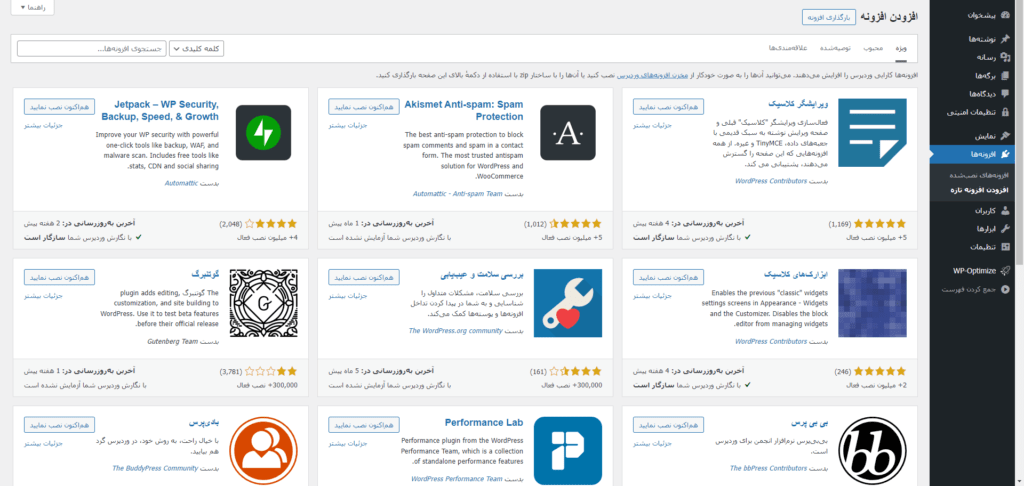Click the Tools wrench icon in the sidebar
Viewport: 1024px width, 486px height.
click(1004, 229)
